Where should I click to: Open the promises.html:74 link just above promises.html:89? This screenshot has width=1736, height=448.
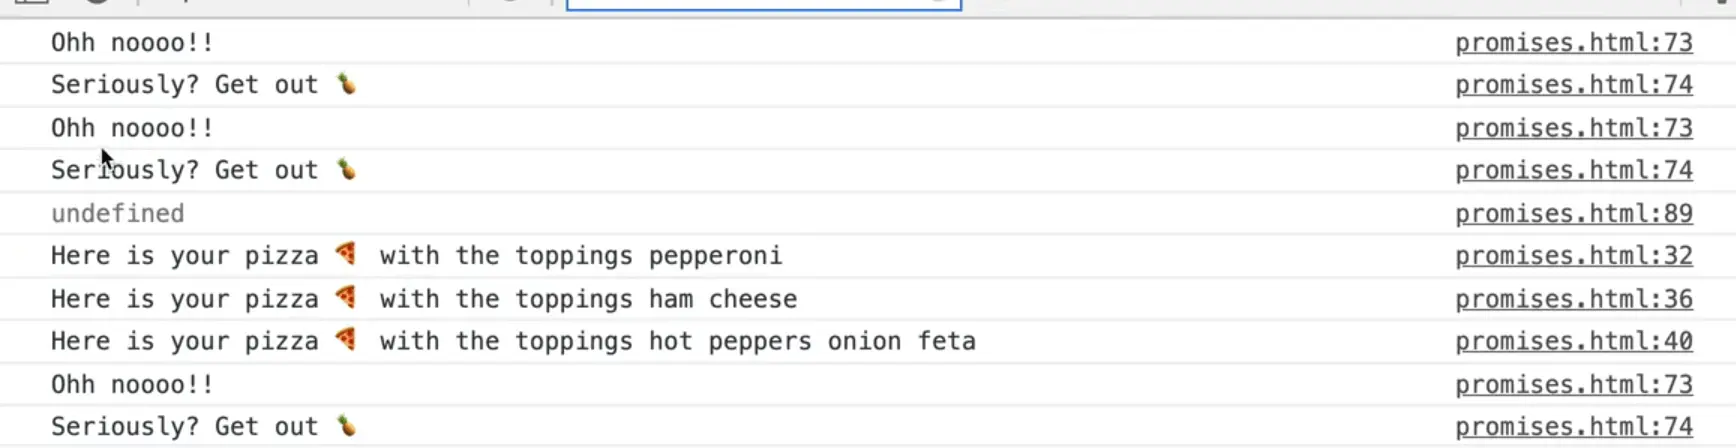tap(1573, 170)
